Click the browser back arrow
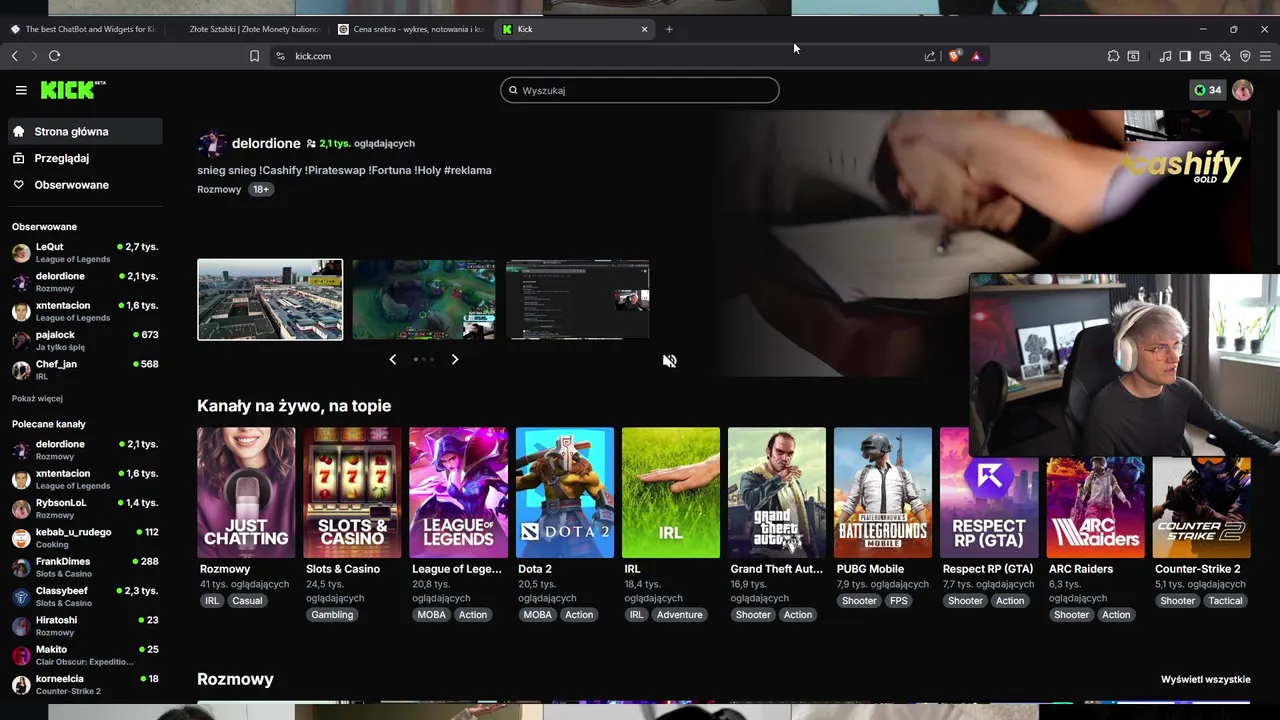Viewport: 1280px width, 720px height. click(x=14, y=56)
